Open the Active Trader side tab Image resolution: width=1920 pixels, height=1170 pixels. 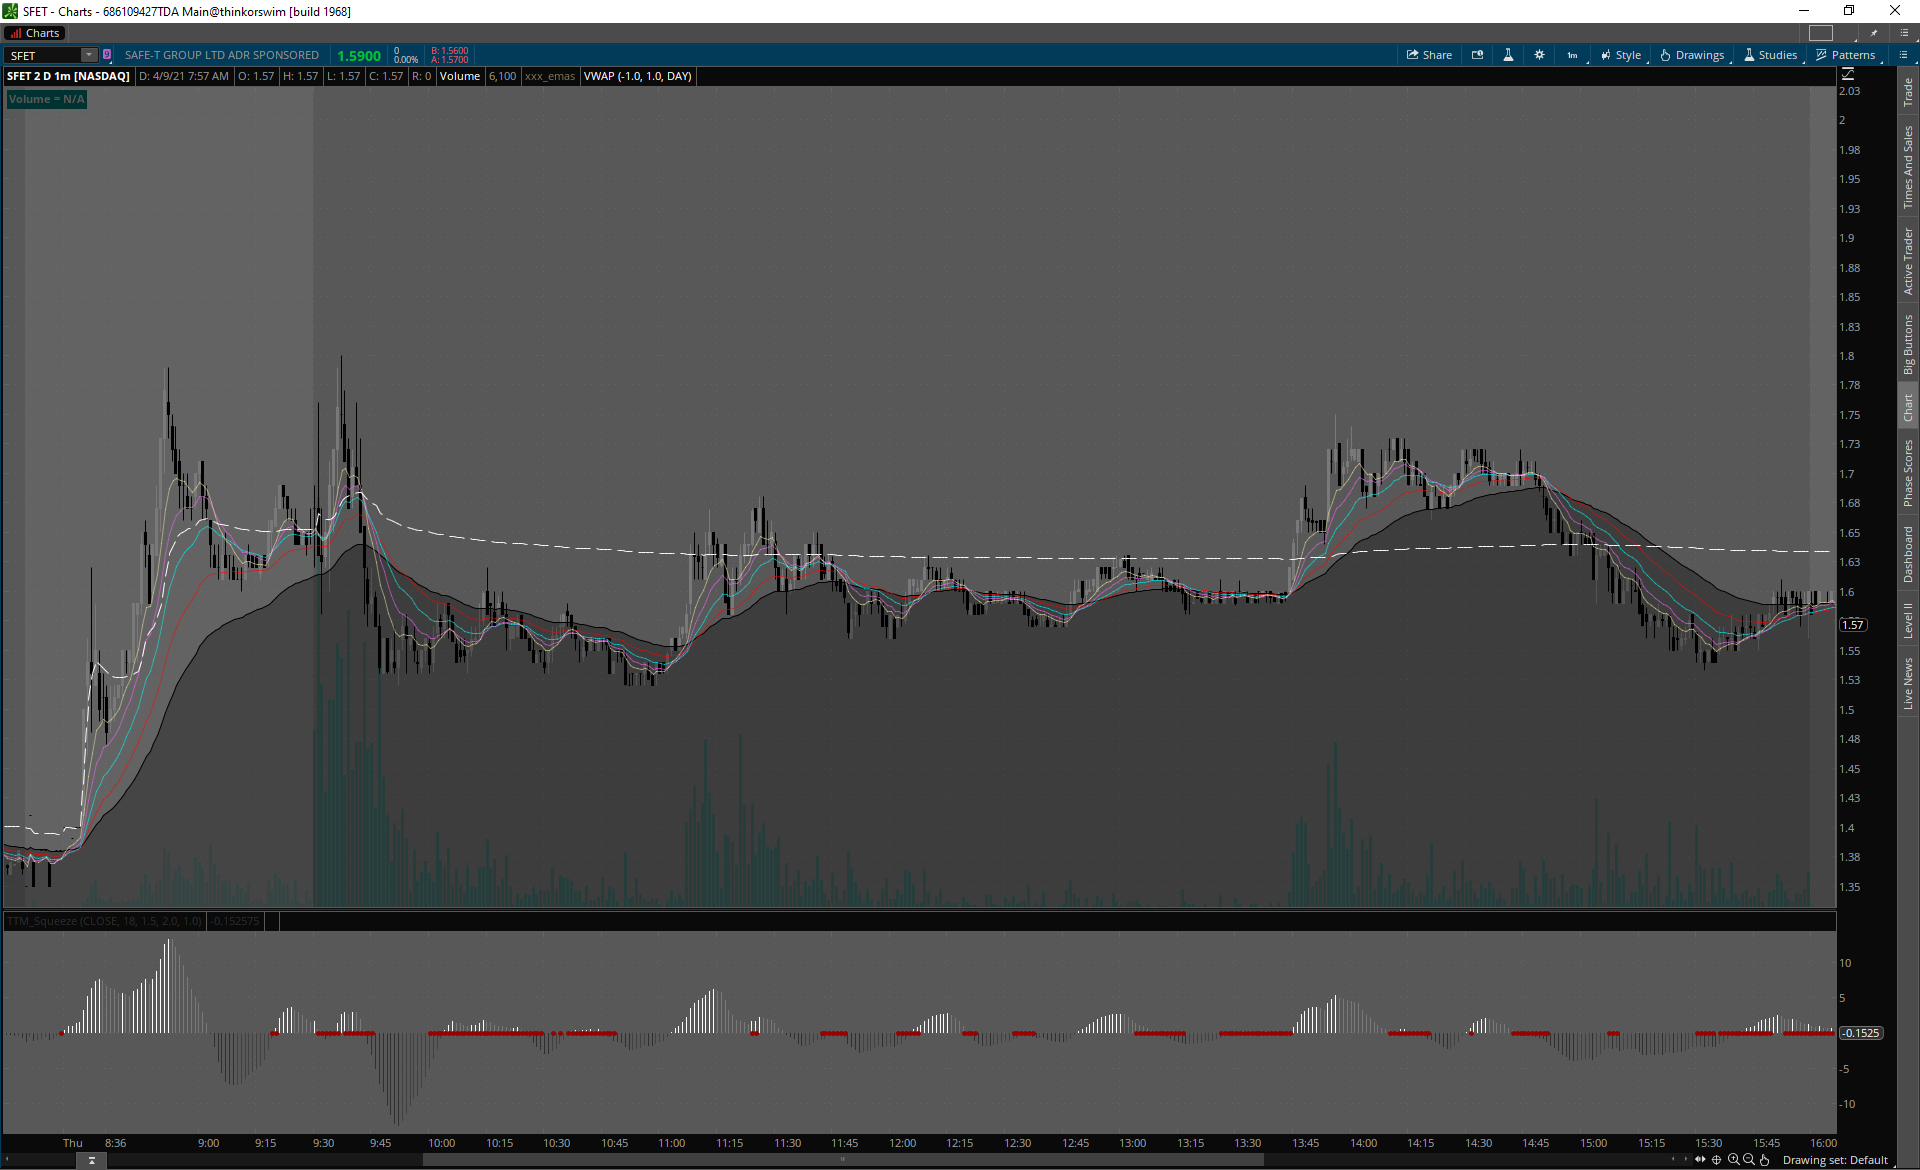pyautogui.click(x=1908, y=261)
